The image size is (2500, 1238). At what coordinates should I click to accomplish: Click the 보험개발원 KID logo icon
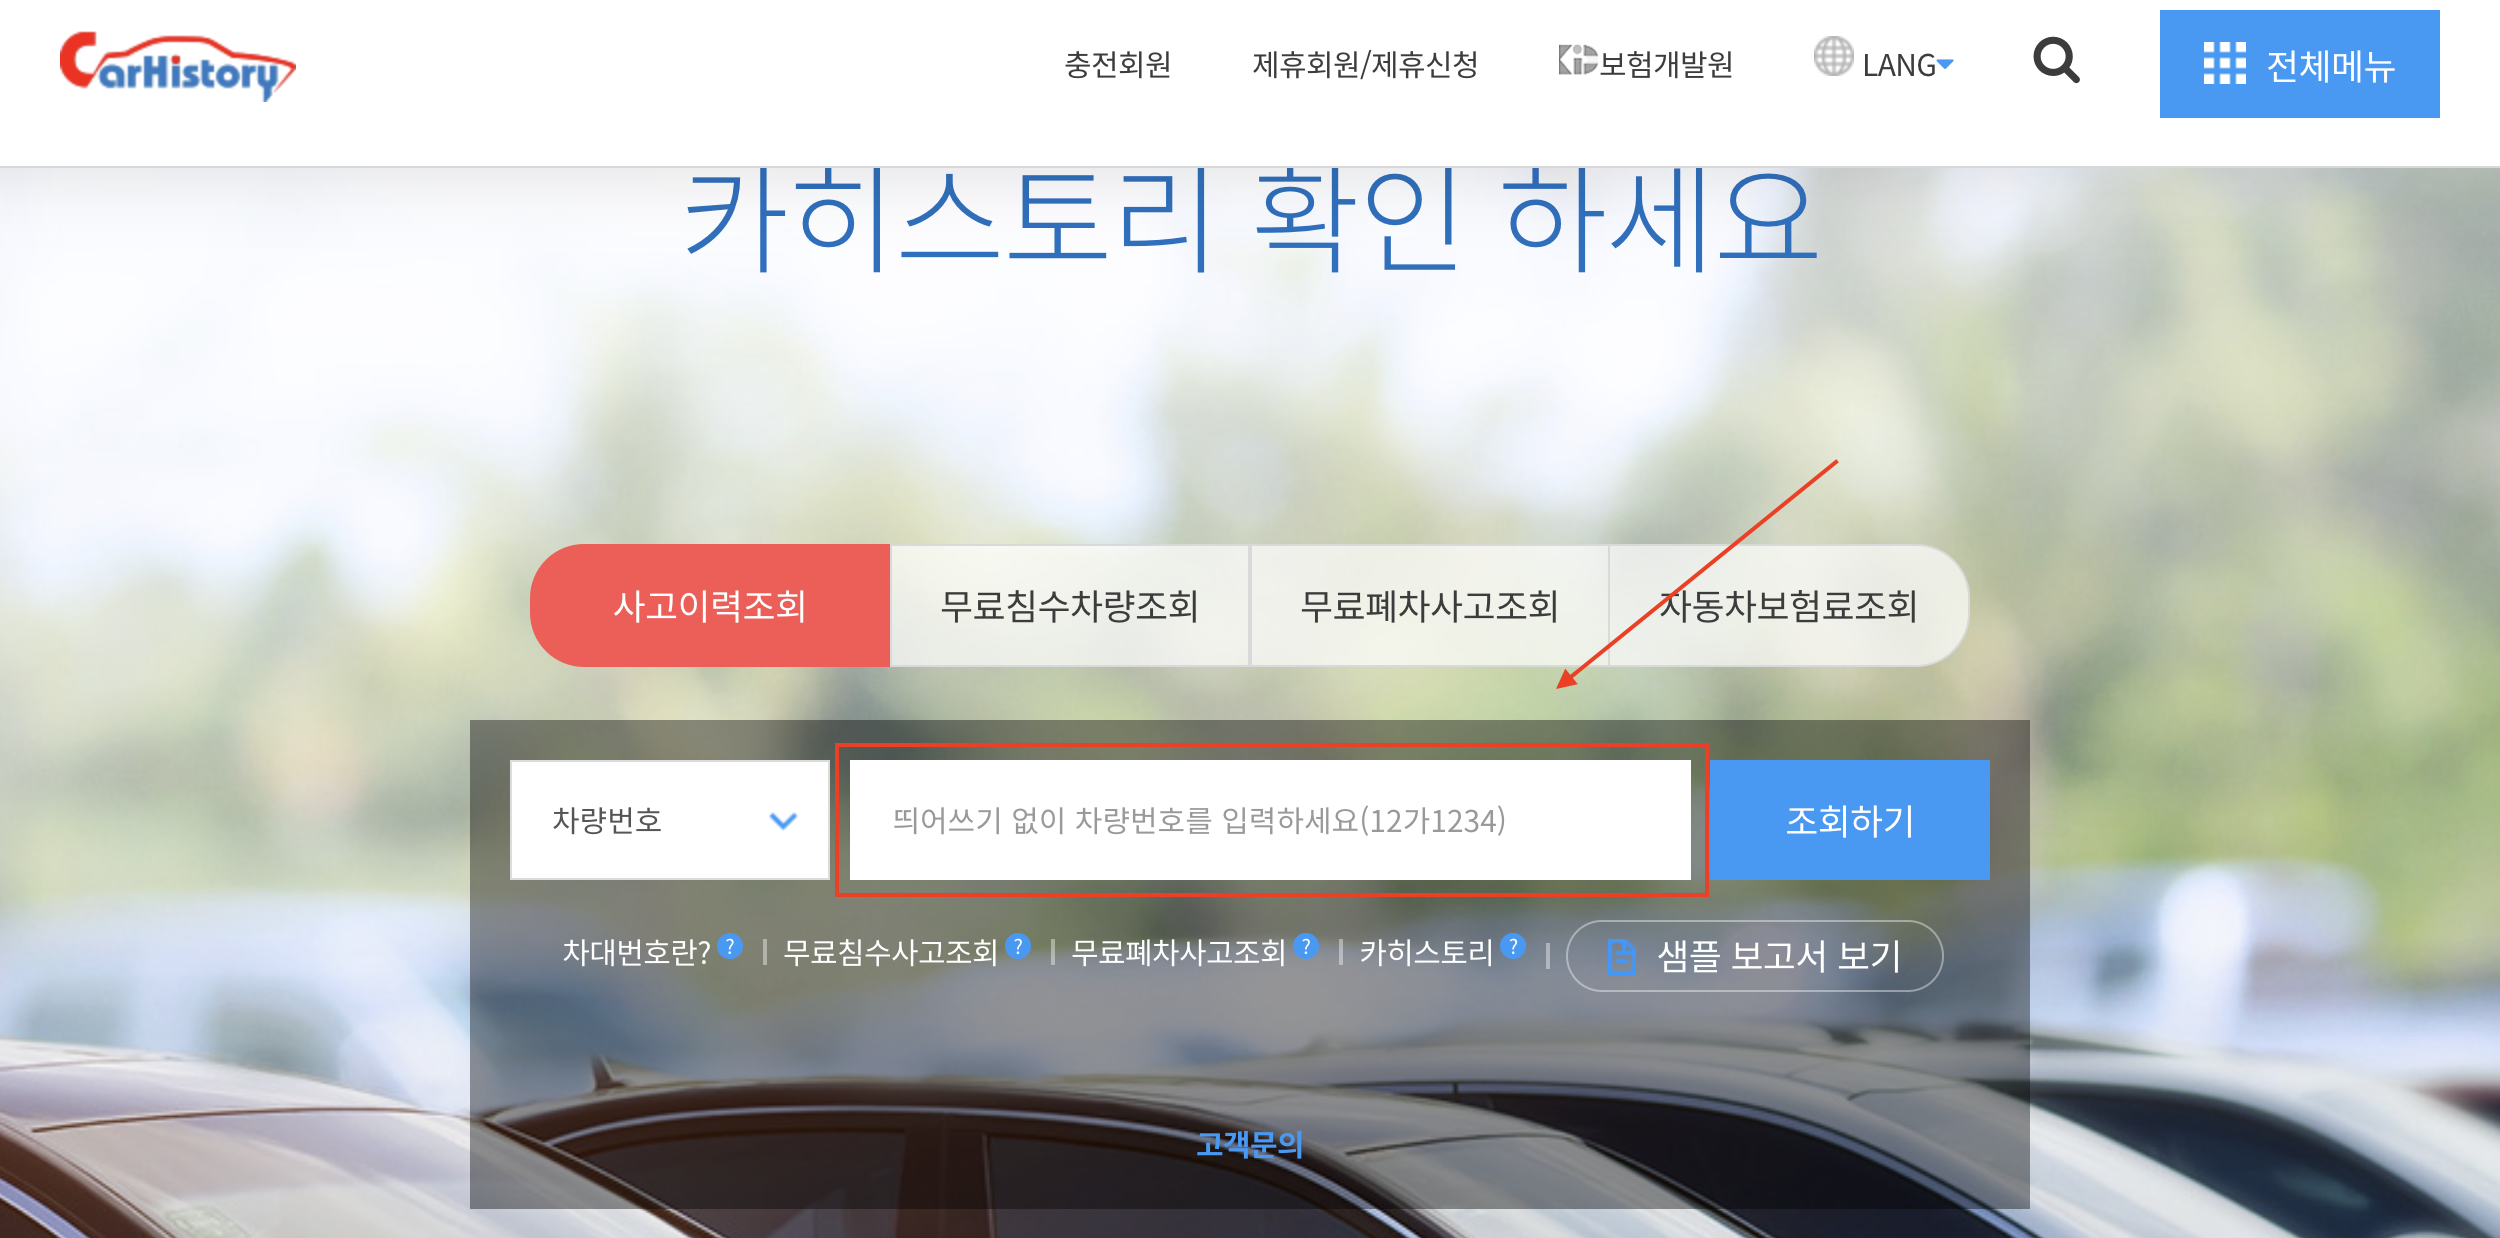pyautogui.click(x=1577, y=60)
